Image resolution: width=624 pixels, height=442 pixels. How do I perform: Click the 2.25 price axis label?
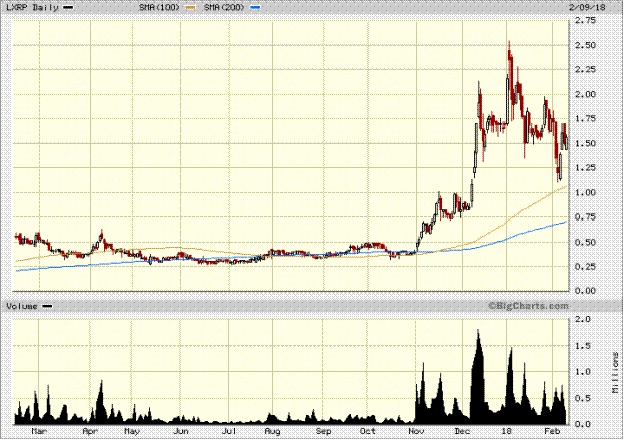pyautogui.click(x=585, y=70)
